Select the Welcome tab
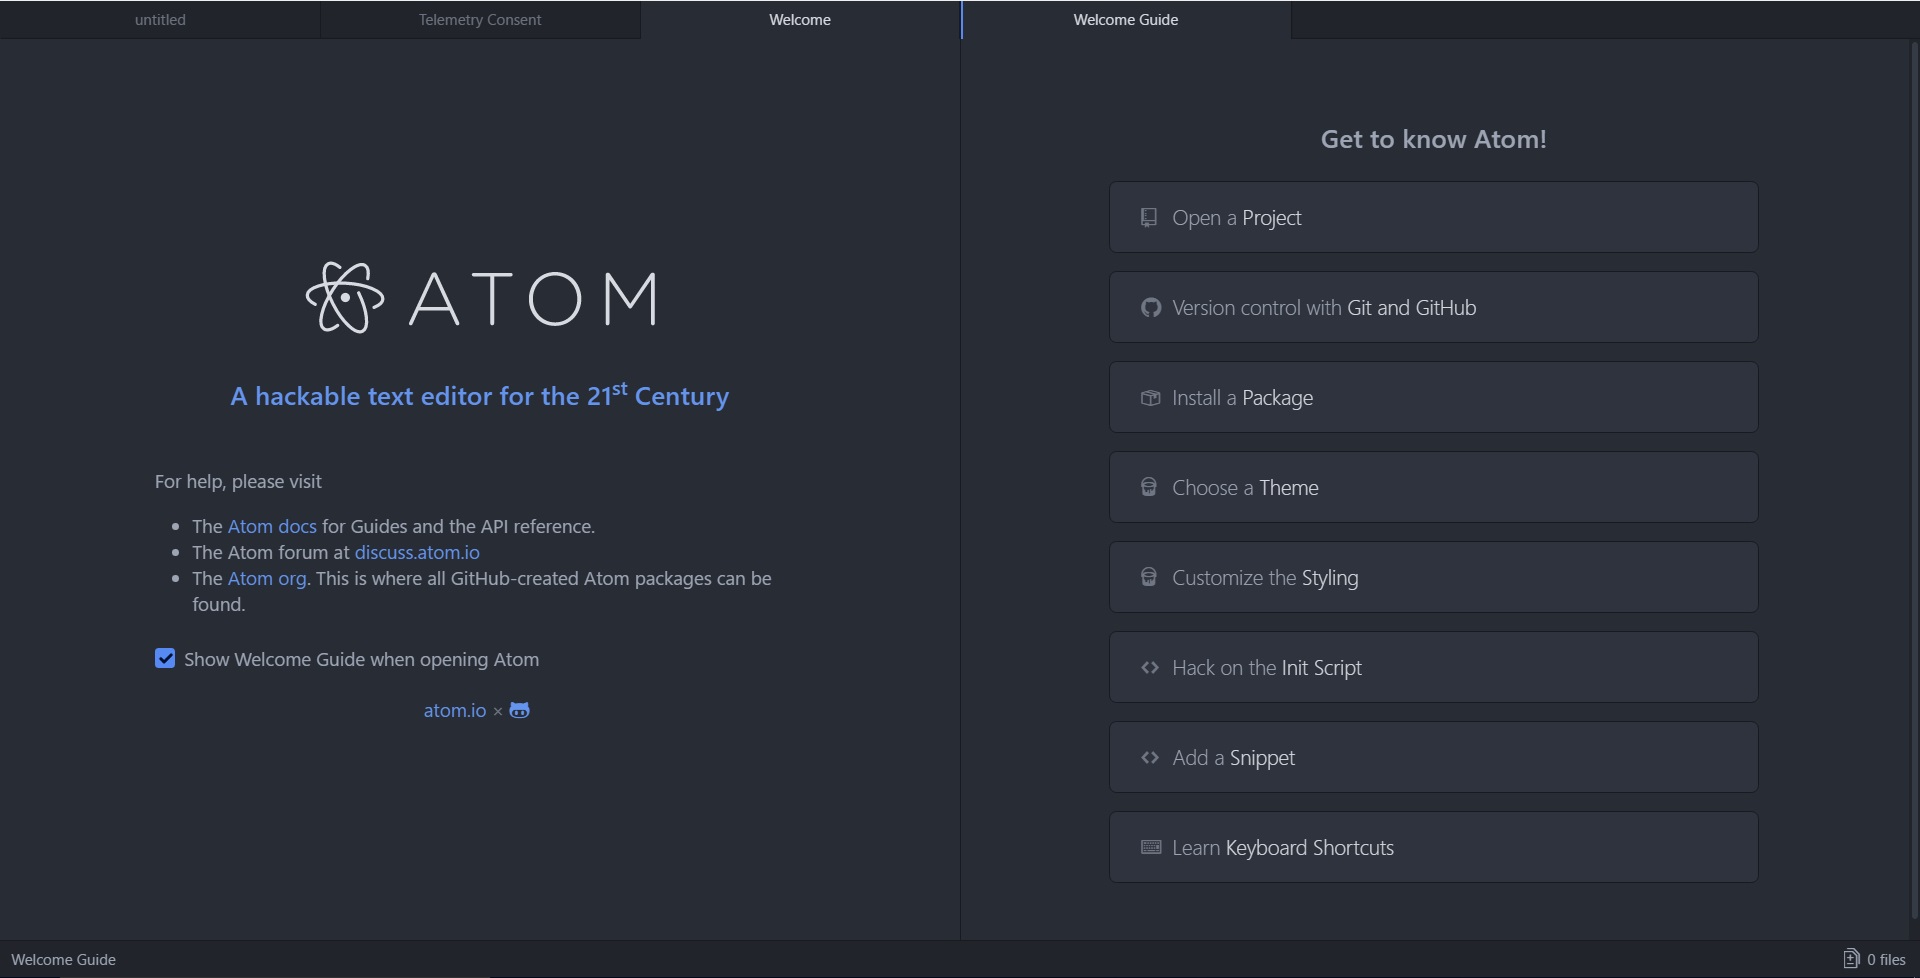The width and height of the screenshot is (1920, 978). (800, 19)
